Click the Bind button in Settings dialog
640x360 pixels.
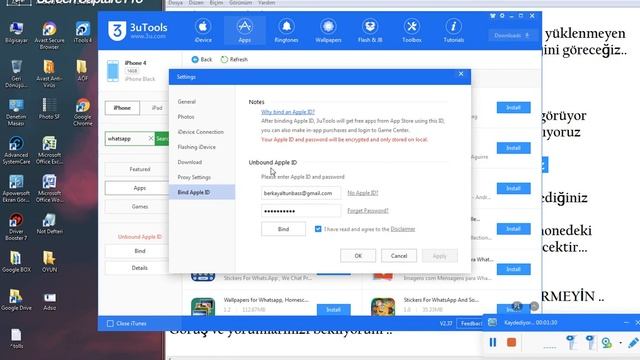283,229
